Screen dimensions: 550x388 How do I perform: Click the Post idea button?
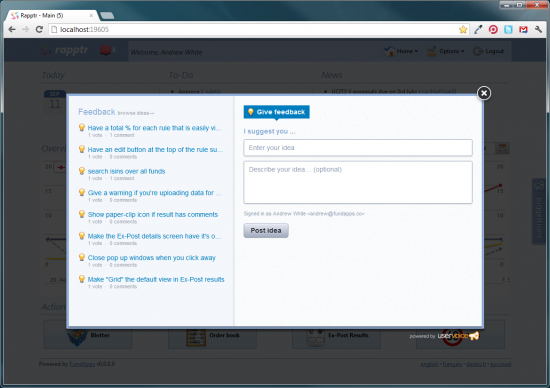point(266,230)
